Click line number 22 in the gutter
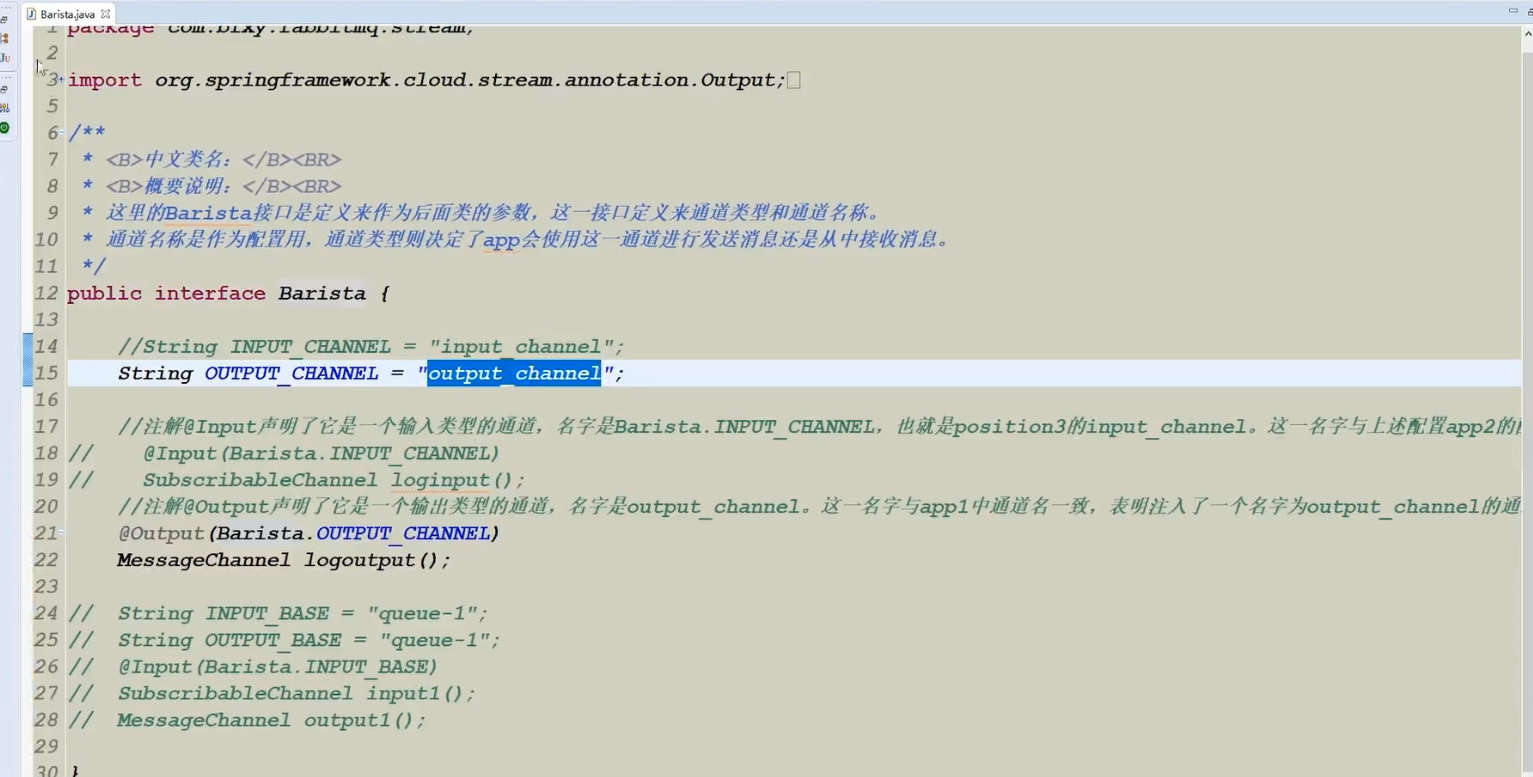Image resolution: width=1533 pixels, height=777 pixels. click(x=47, y=560)
